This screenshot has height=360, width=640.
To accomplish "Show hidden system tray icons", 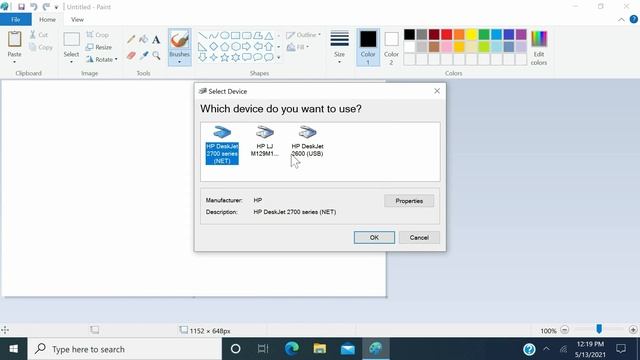I will tap(546, 349).
